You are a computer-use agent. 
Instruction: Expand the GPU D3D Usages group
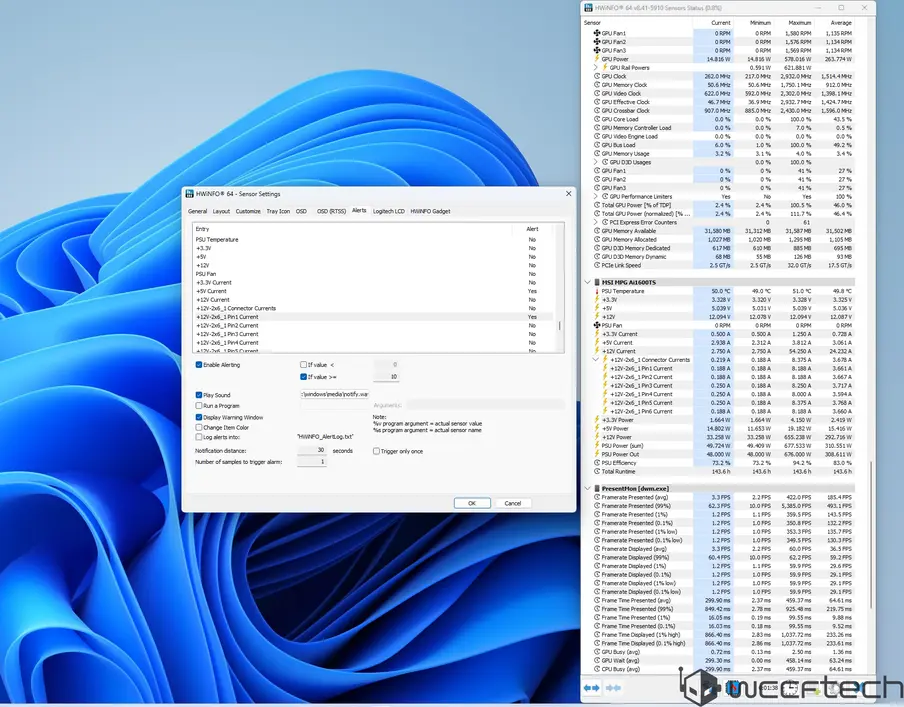pos(596,162)
